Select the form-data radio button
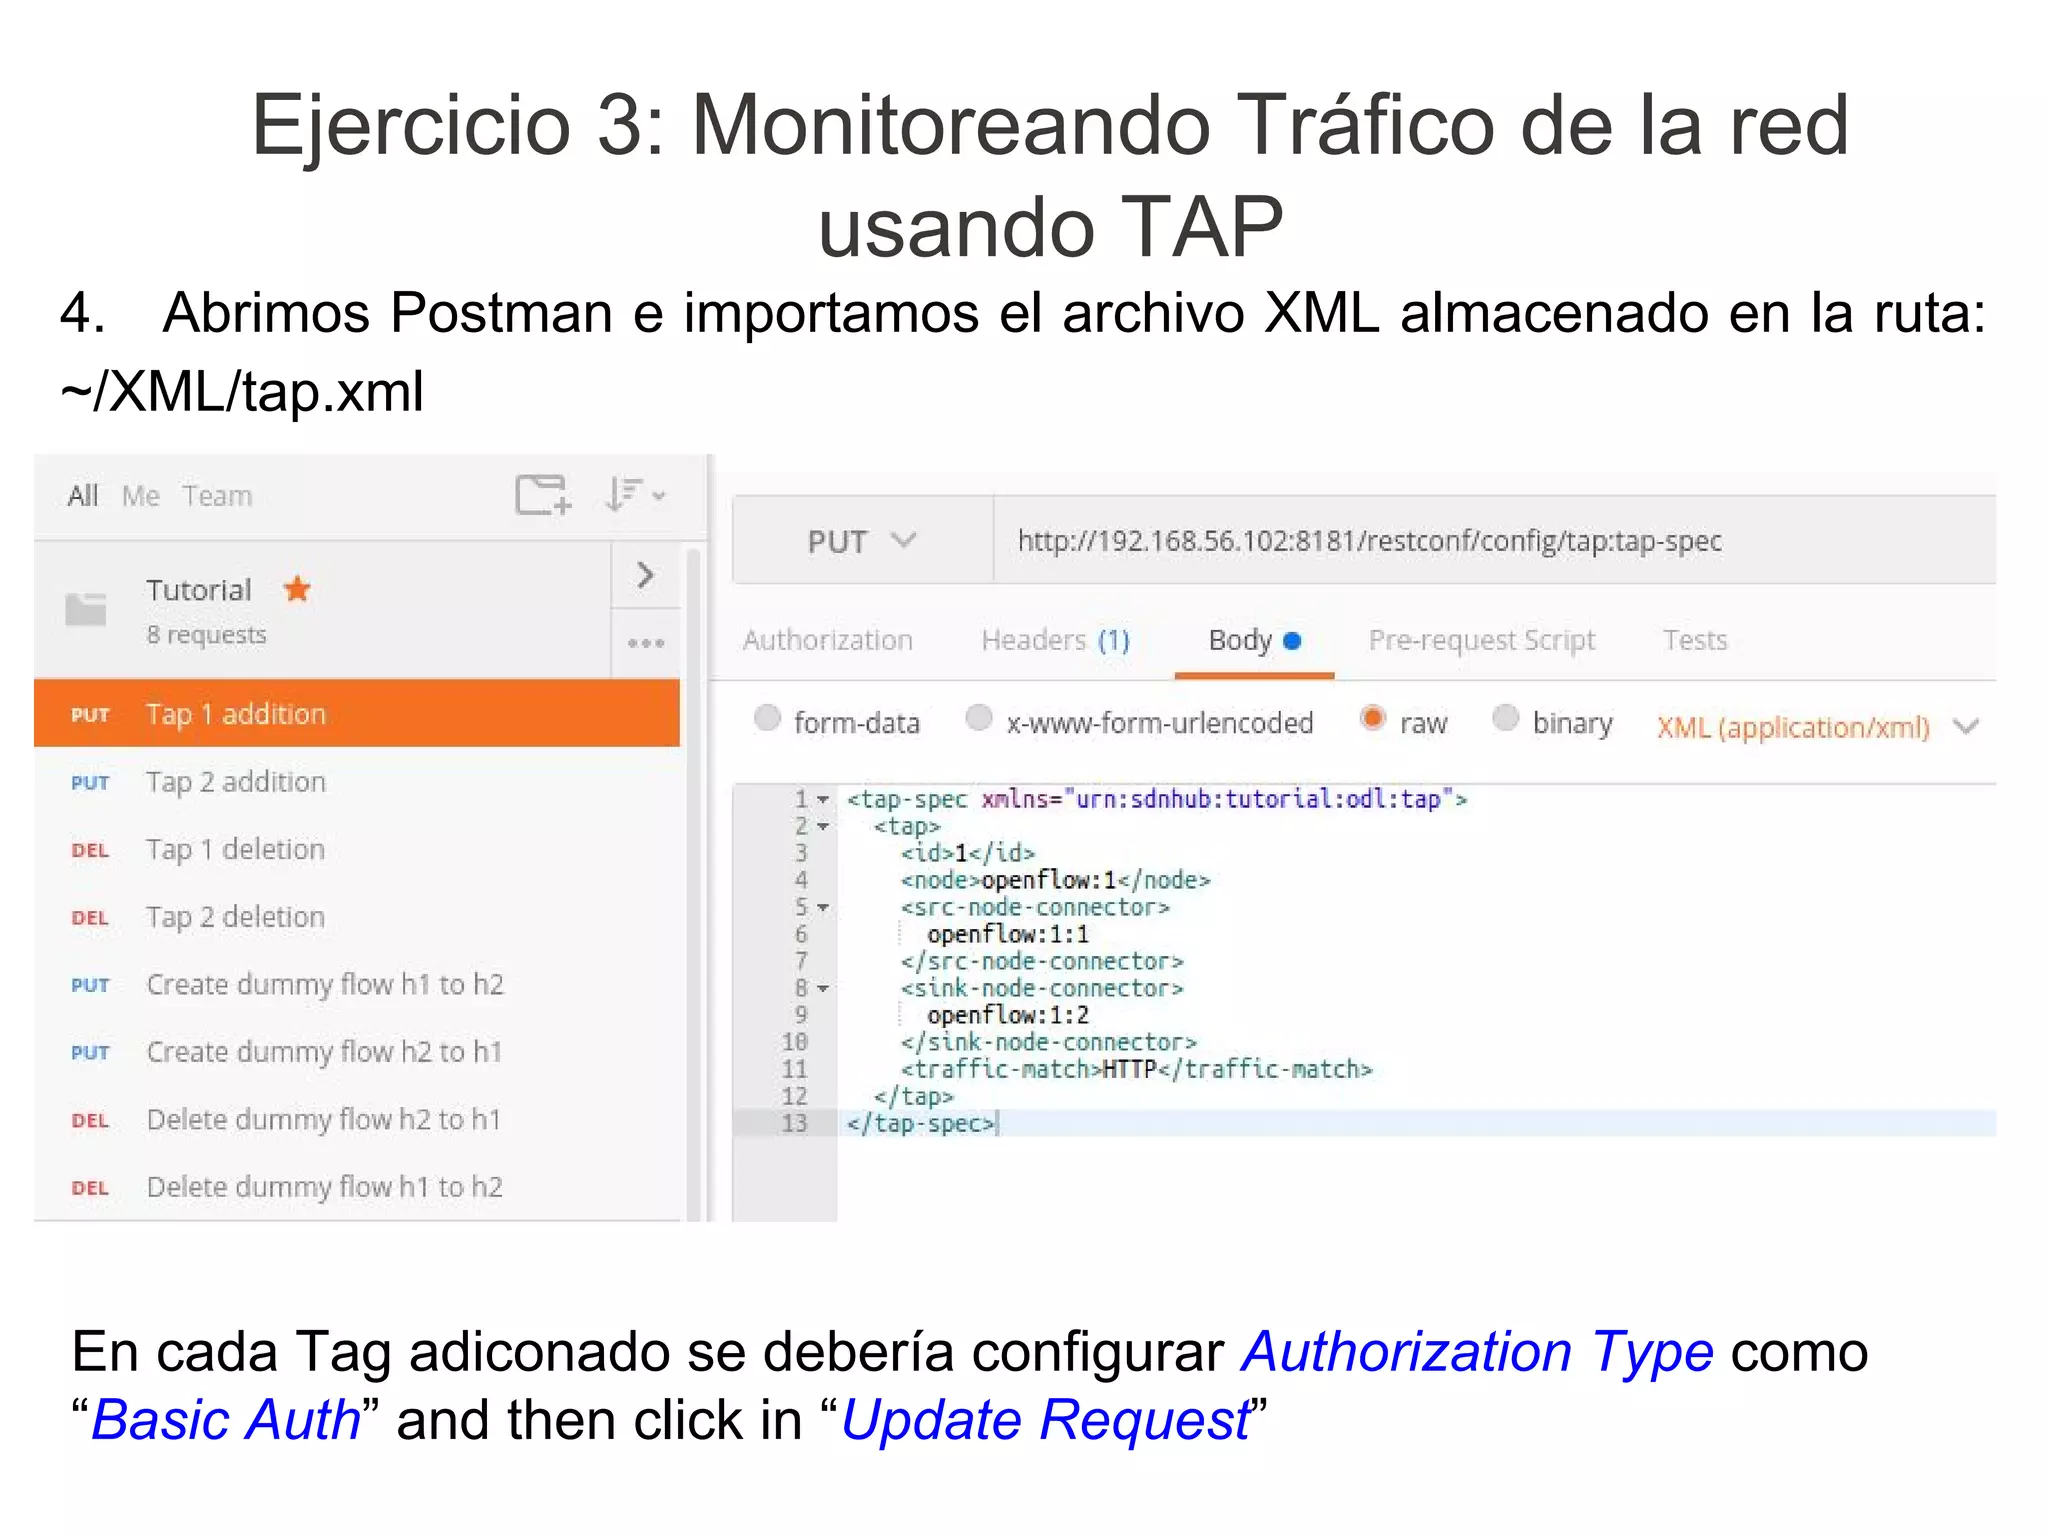The width and height of the screenshot is (2048, 1536). [x=767, y=718]
